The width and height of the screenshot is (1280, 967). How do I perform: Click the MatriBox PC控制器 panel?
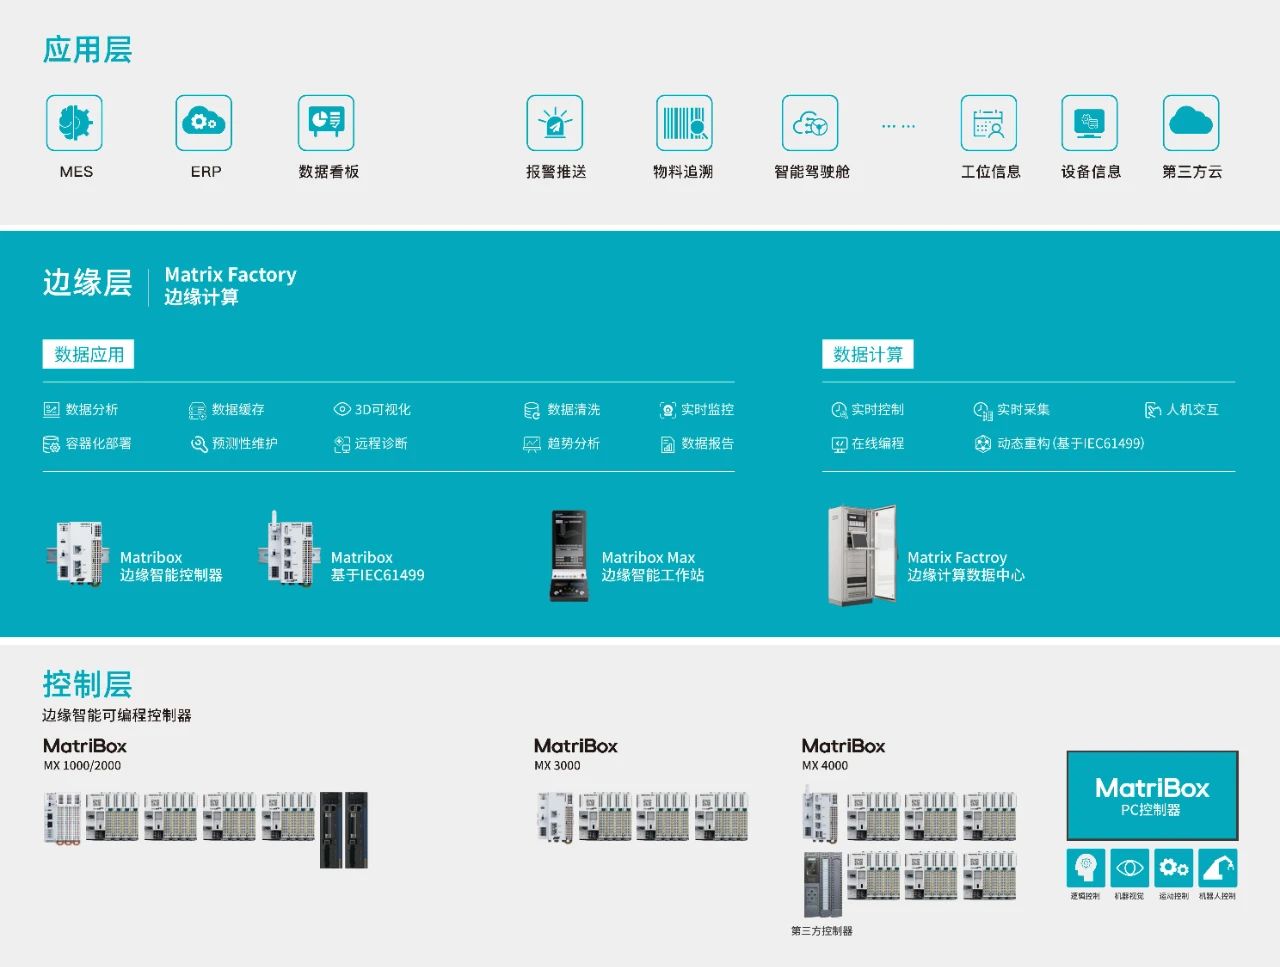pos(1152,796)
